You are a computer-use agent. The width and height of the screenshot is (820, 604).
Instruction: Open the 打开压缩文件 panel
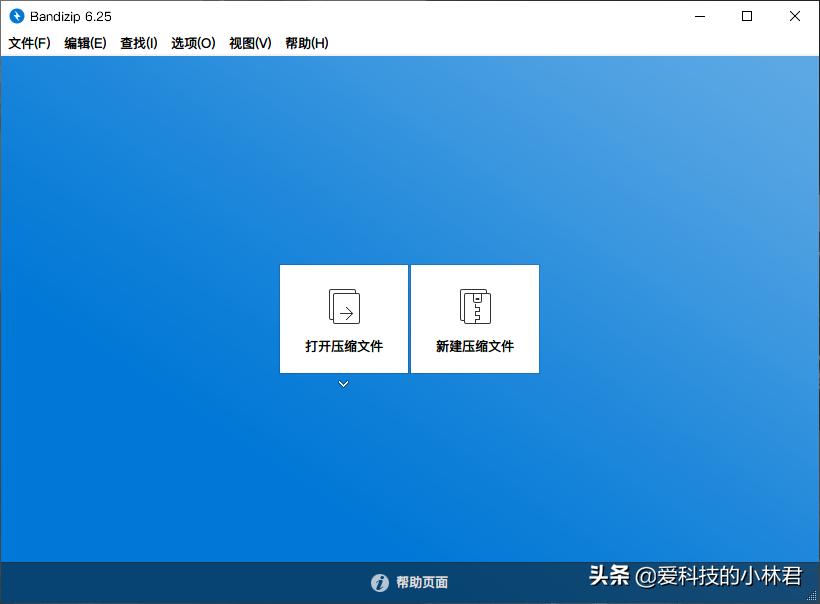[x=344, y=318]
